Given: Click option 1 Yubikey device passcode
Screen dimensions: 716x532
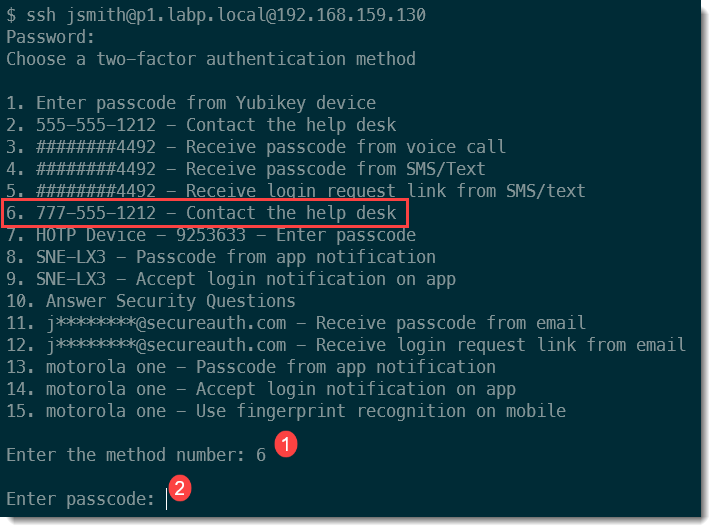Looking at the screenshot, I should point(191,103).
